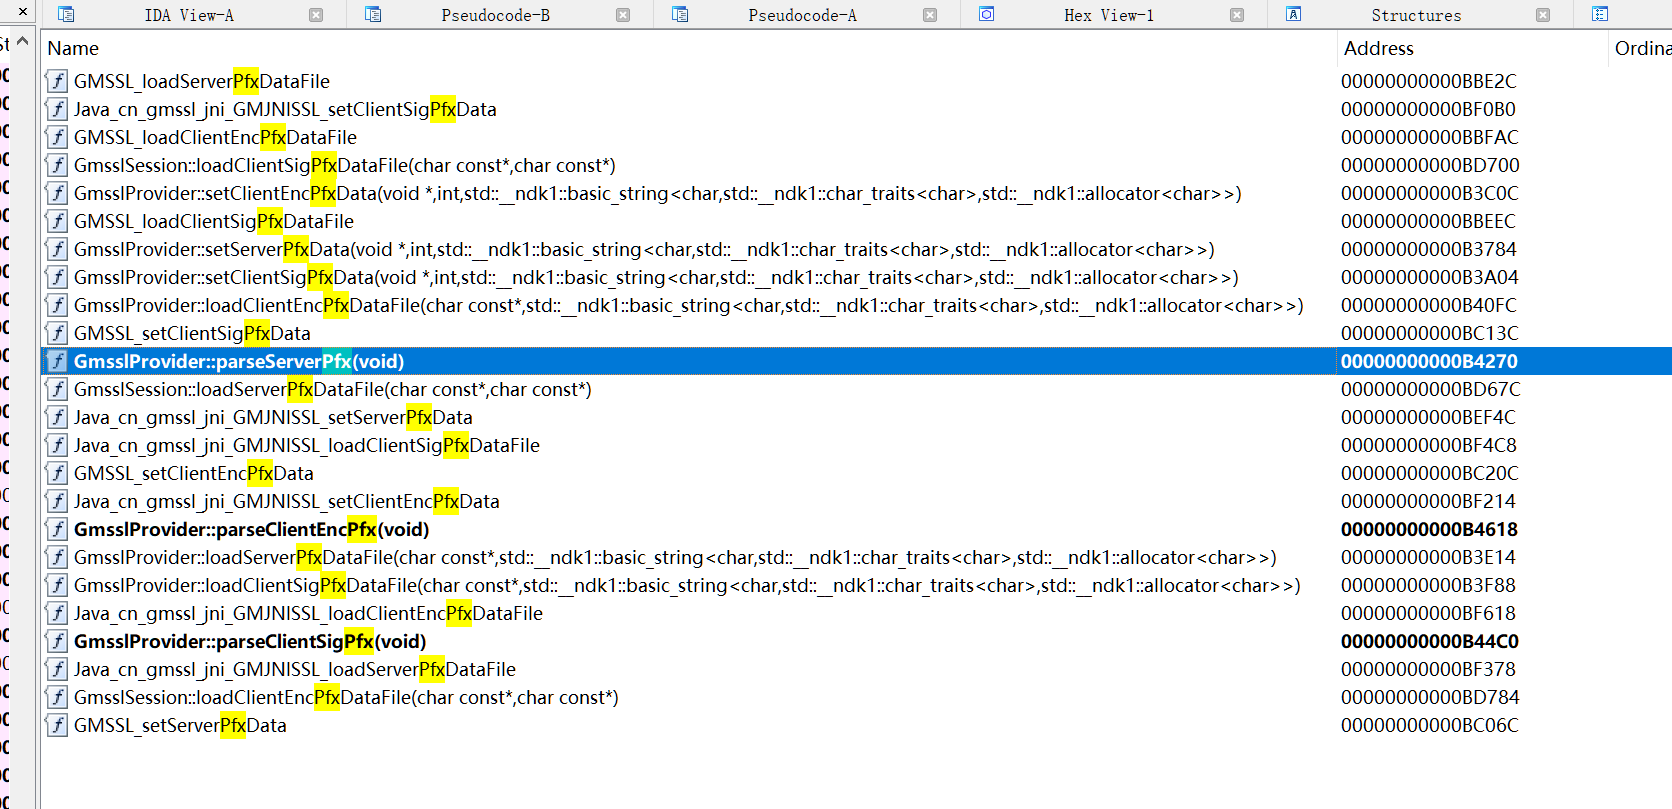Switch to the Pseudocode-A tab
1672x809 pixels.
pyautogui.click(x=802, y=15)
